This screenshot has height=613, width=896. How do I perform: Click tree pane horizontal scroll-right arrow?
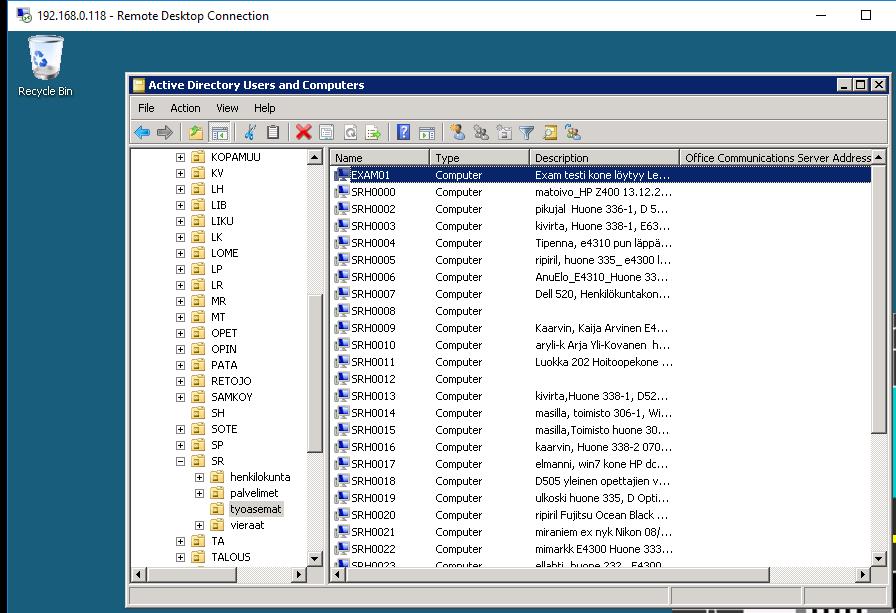point(298,574)
